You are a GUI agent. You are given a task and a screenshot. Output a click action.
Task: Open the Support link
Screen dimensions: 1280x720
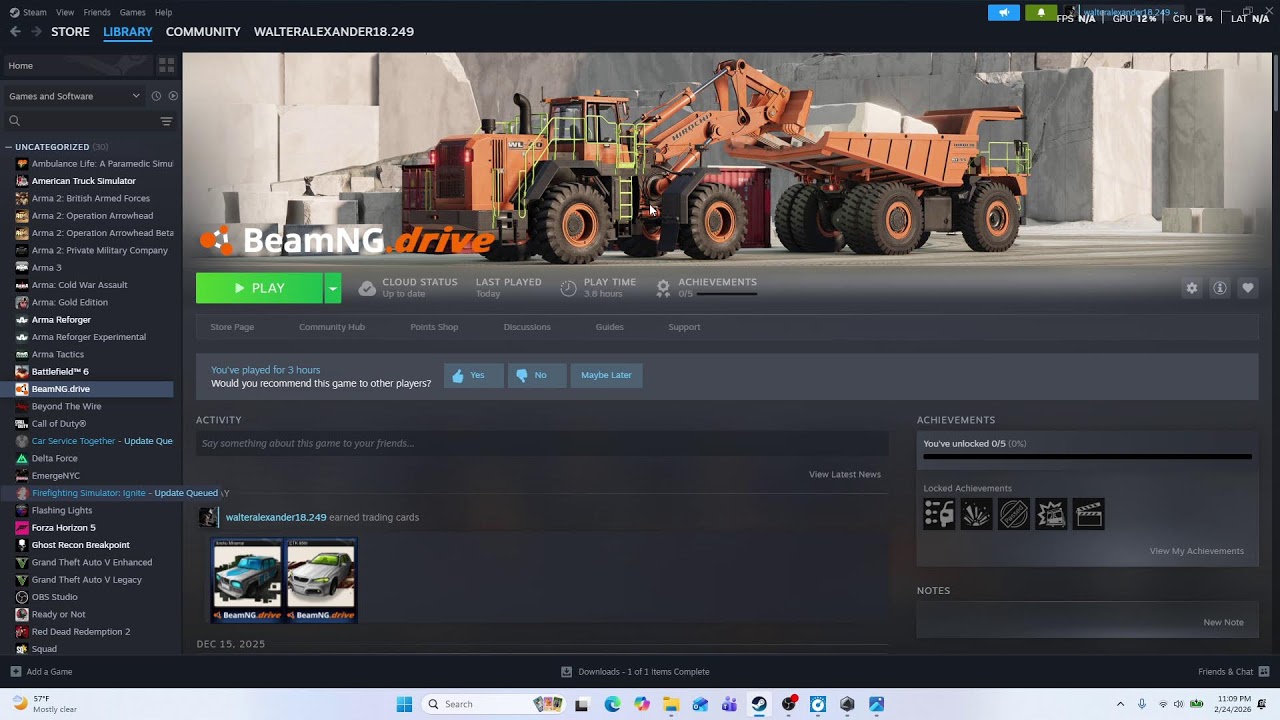click(x=684, y=327)
